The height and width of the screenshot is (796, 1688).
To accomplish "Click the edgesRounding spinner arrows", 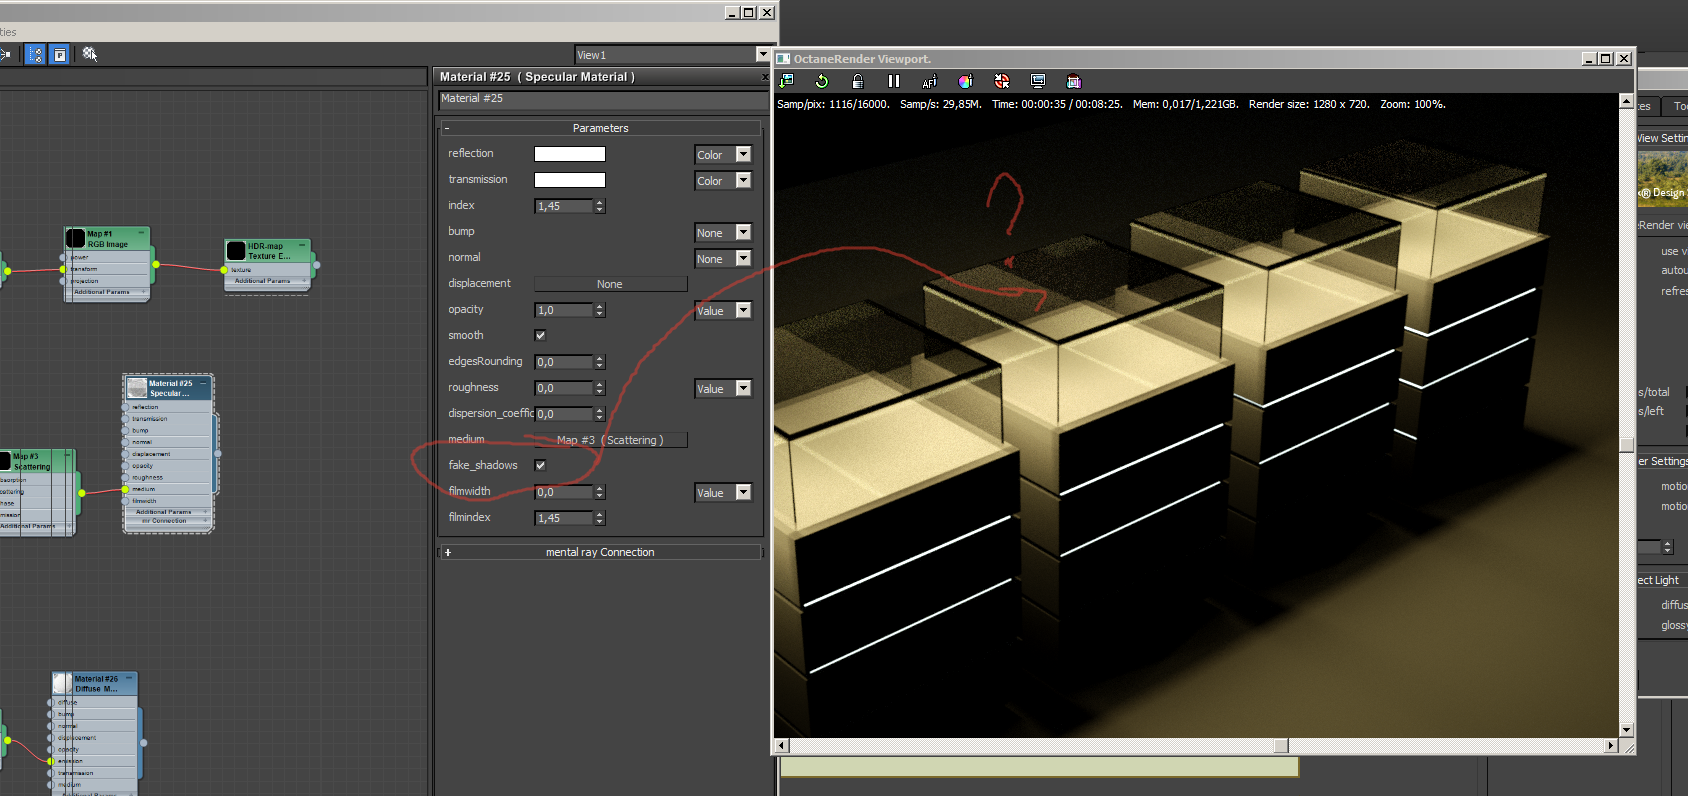I will 600,362.
